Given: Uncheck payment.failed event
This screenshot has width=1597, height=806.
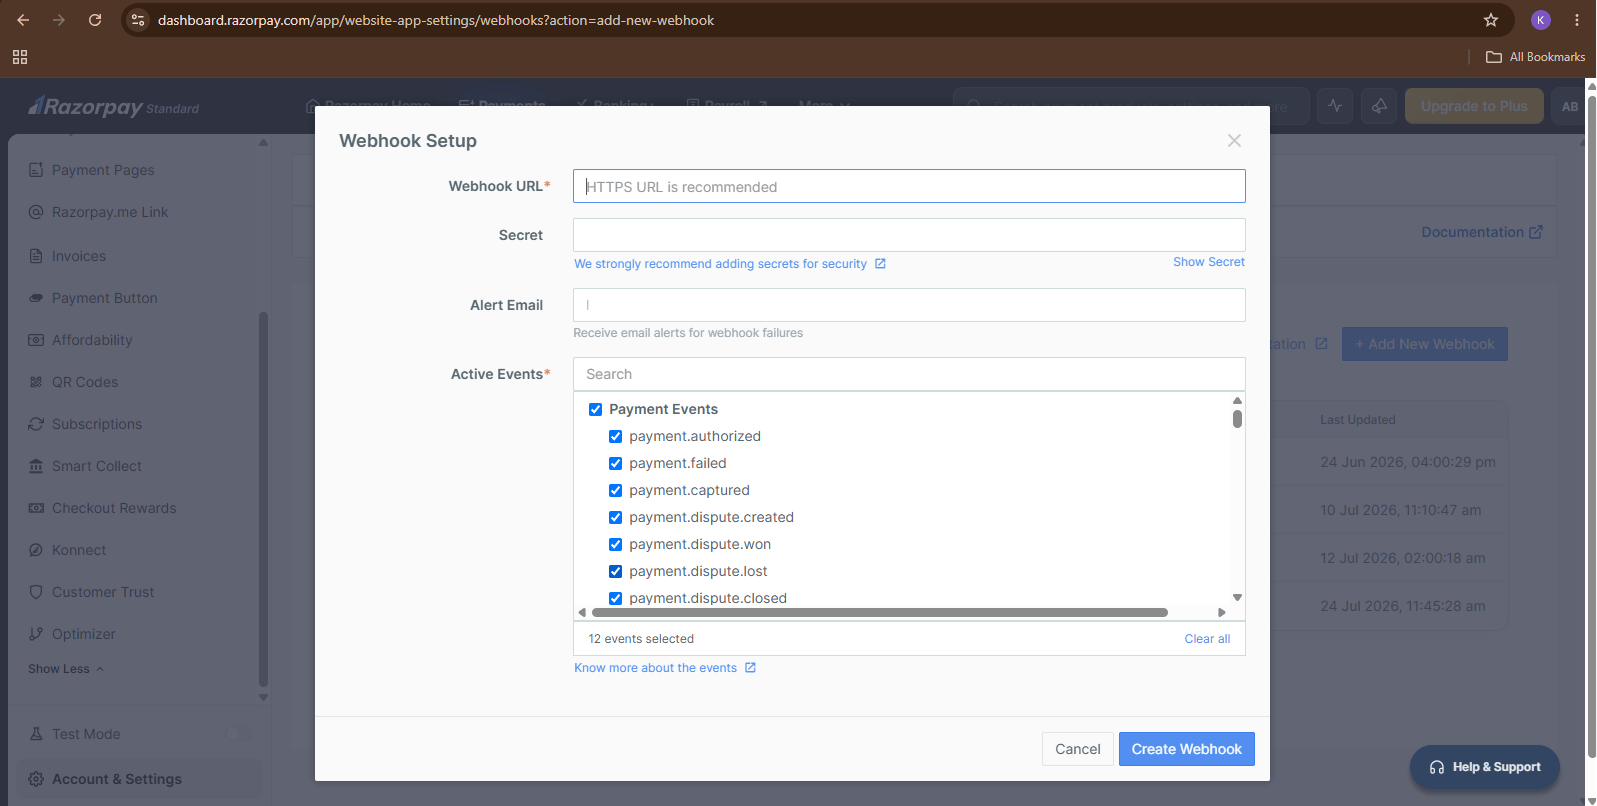Looking at the screenshot, I should [x=615, y=463].
